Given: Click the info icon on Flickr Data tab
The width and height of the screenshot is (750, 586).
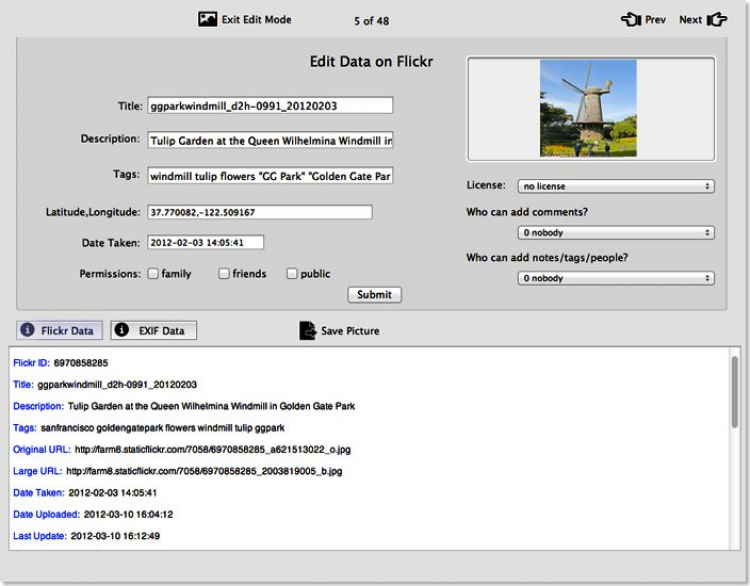Looking at the screenshot, I should [x=27, y=330].
